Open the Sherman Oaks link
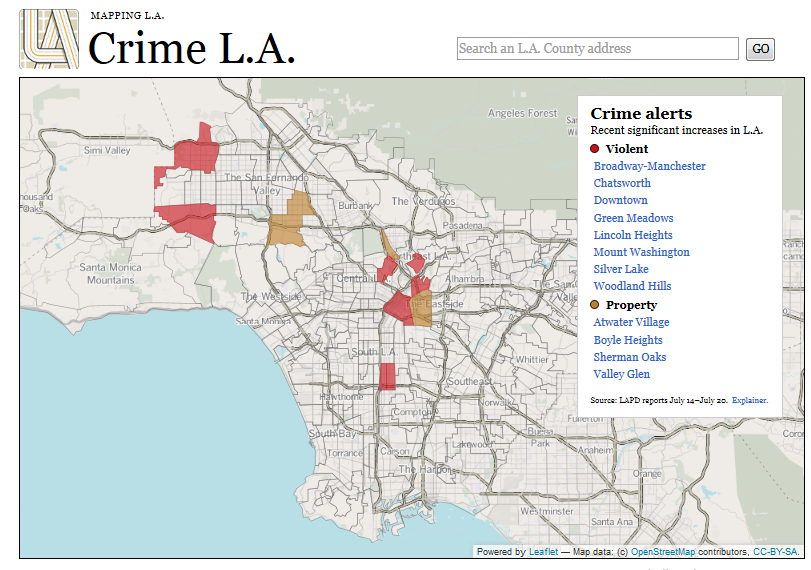Viewport: 811px width, 570px height. pos(629,357)
